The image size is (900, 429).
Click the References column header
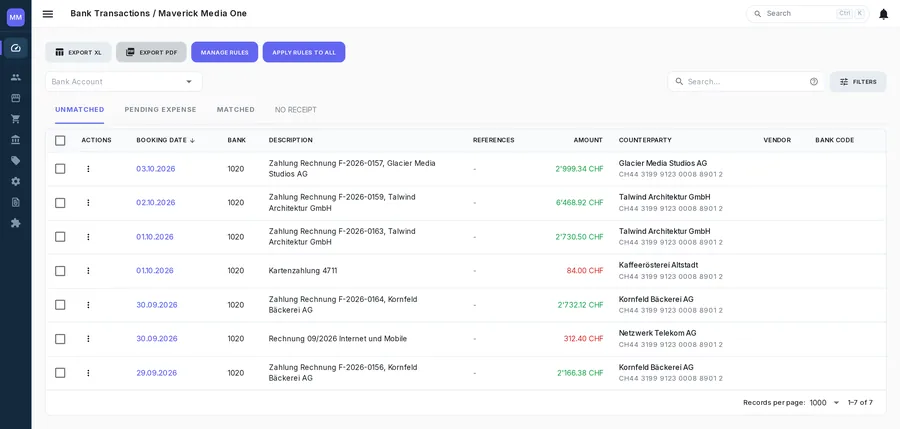(x=494, y=140)
